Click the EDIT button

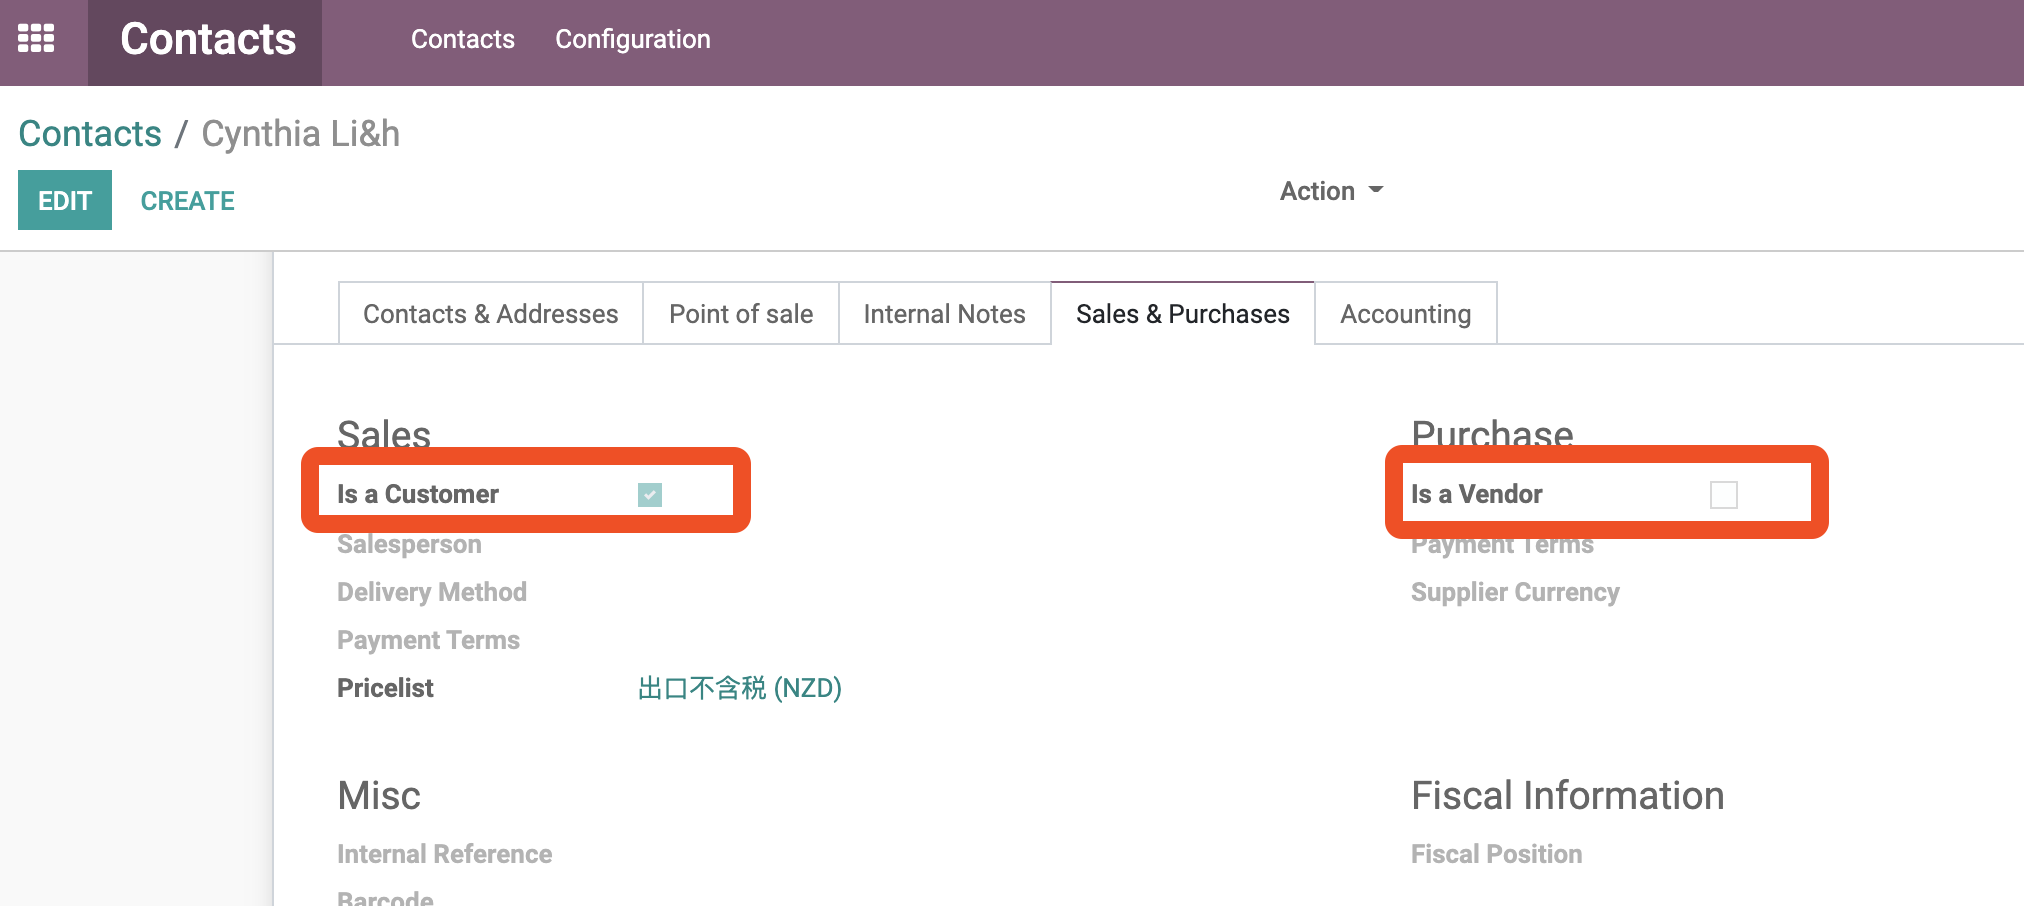(65, 200)
